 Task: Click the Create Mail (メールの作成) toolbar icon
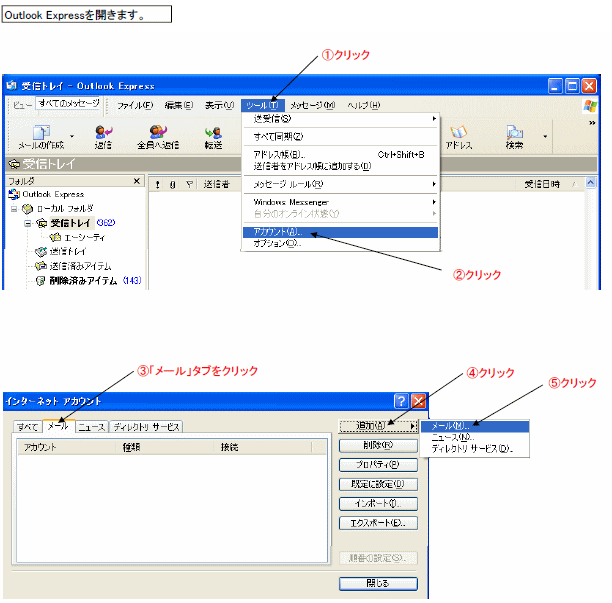[41, 137]
